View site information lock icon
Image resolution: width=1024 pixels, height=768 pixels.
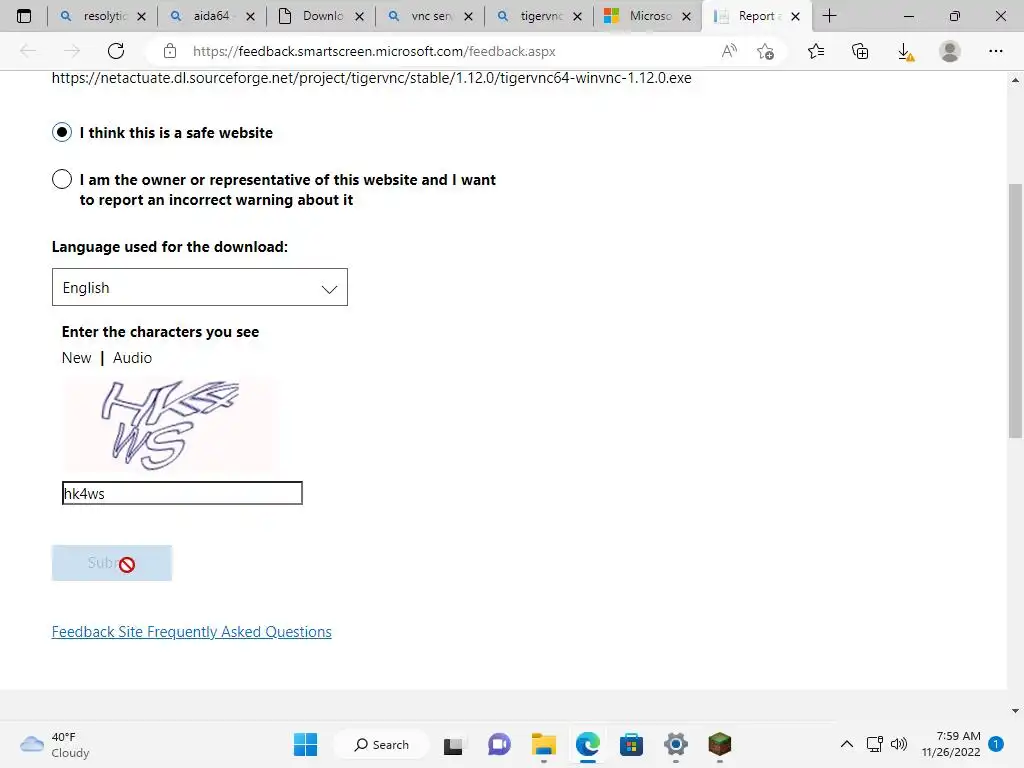170,51
